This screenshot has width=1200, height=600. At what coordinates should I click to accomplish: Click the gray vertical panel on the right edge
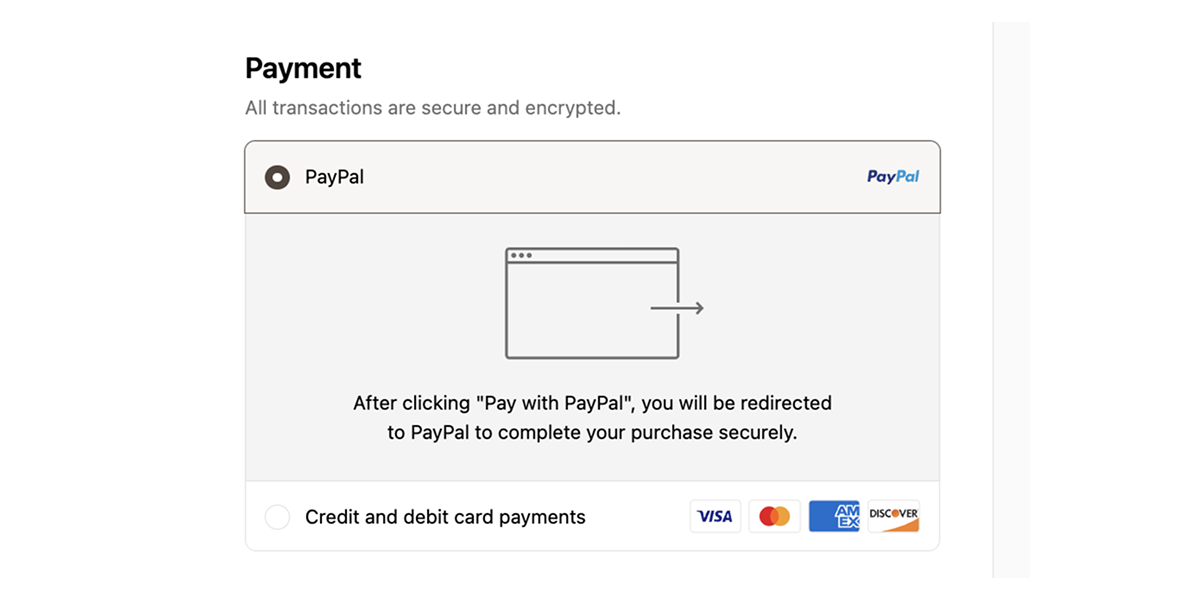[1011, 300]
